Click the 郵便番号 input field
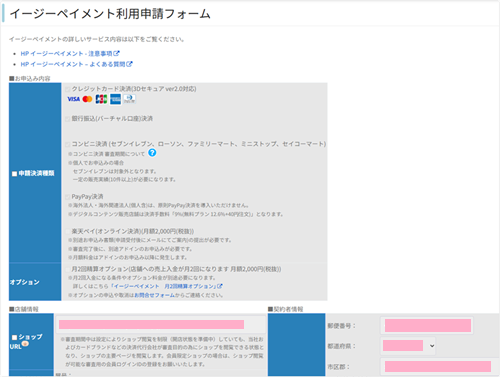 [427, 326]
